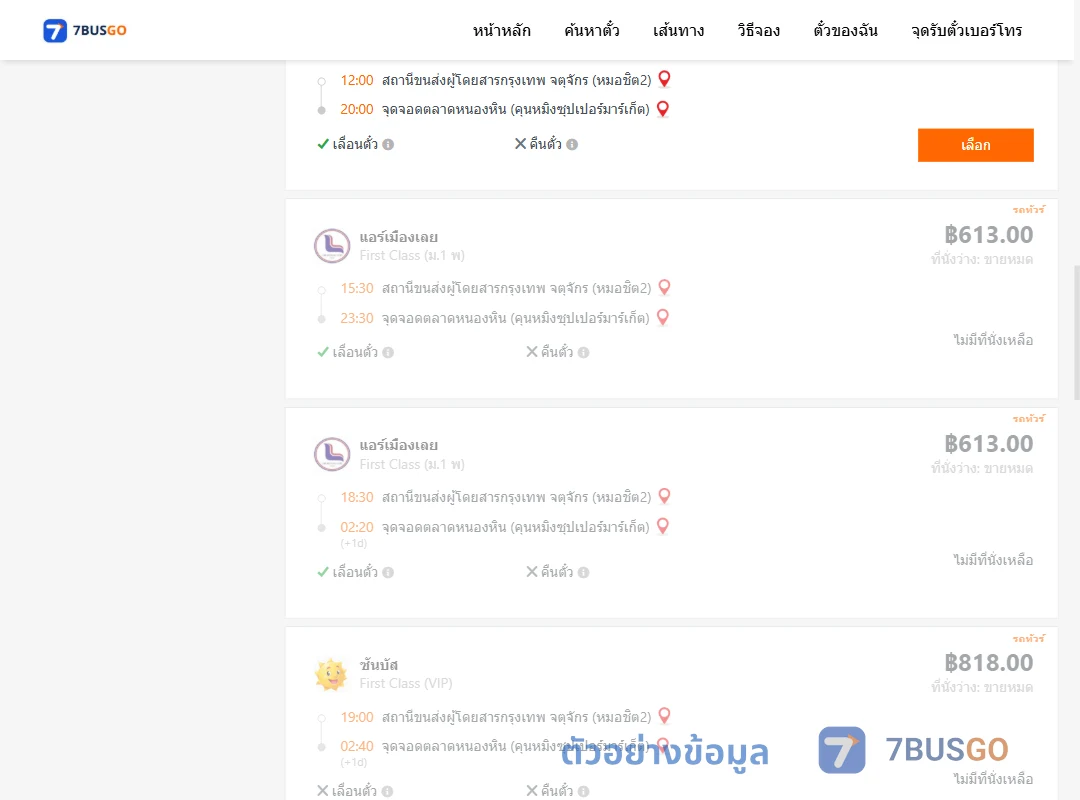Click ซันบัส operator name

point(379,665)
